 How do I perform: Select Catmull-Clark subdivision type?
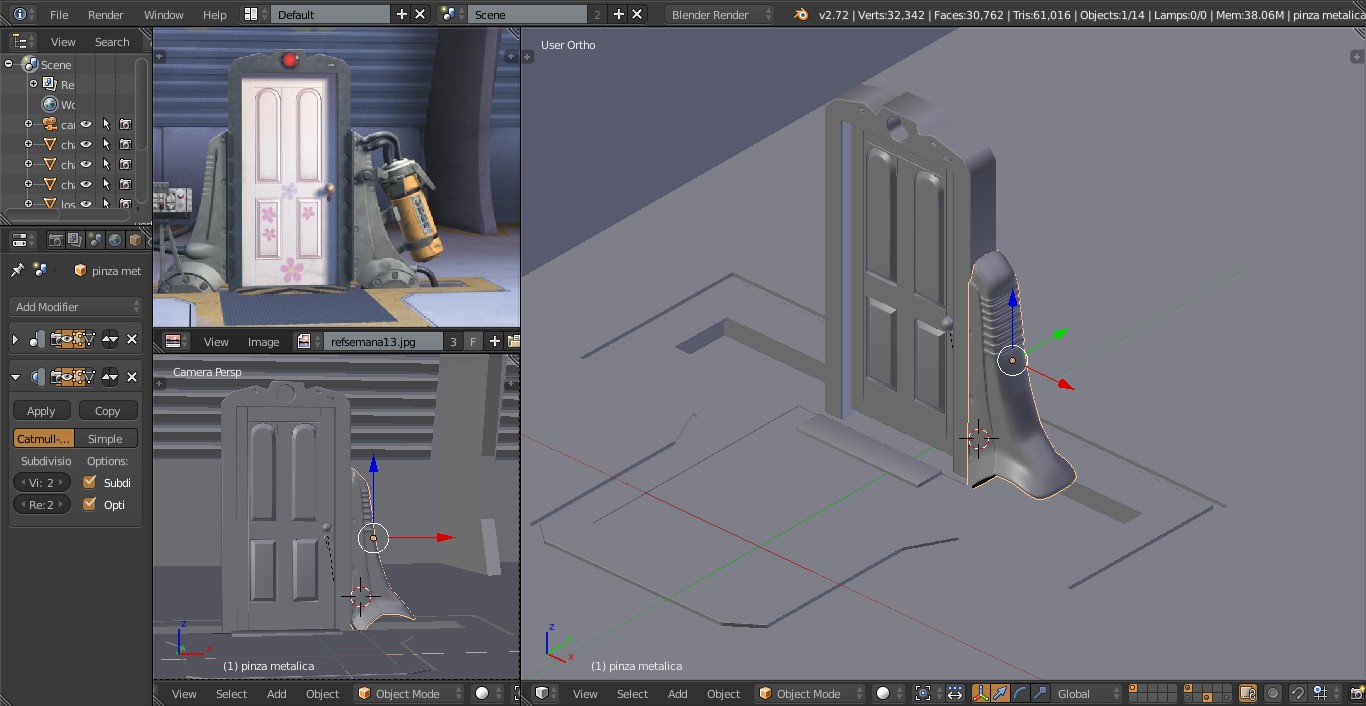[44, 438]
